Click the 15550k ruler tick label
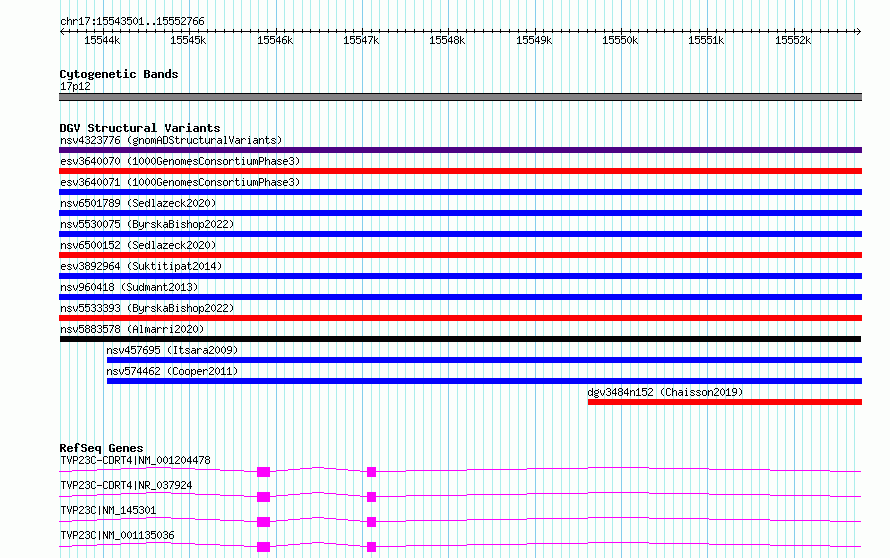This screenshot has height=558, width=890. pos(620,40)
